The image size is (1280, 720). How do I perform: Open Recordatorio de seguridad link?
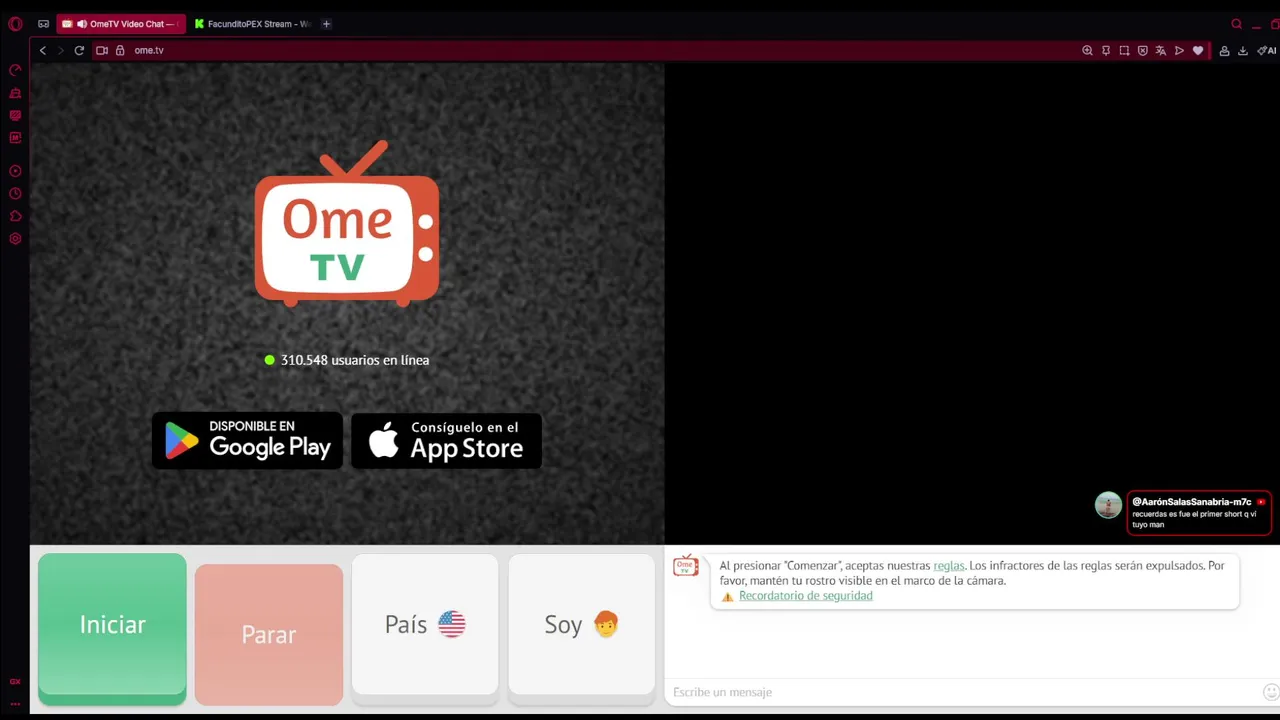point(806,596)
